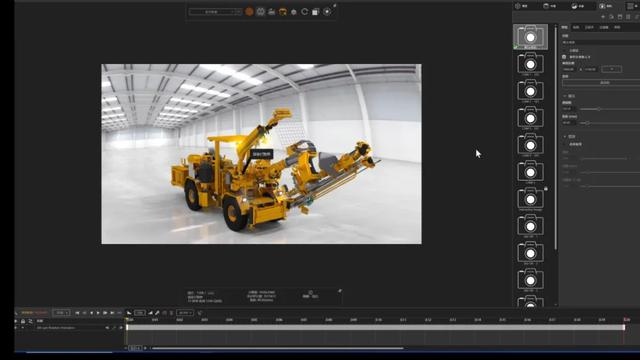Click the add plus icon above camera settings
This screenshot has height=360, width=640.
pyautogui.click(x=603, y=17)
